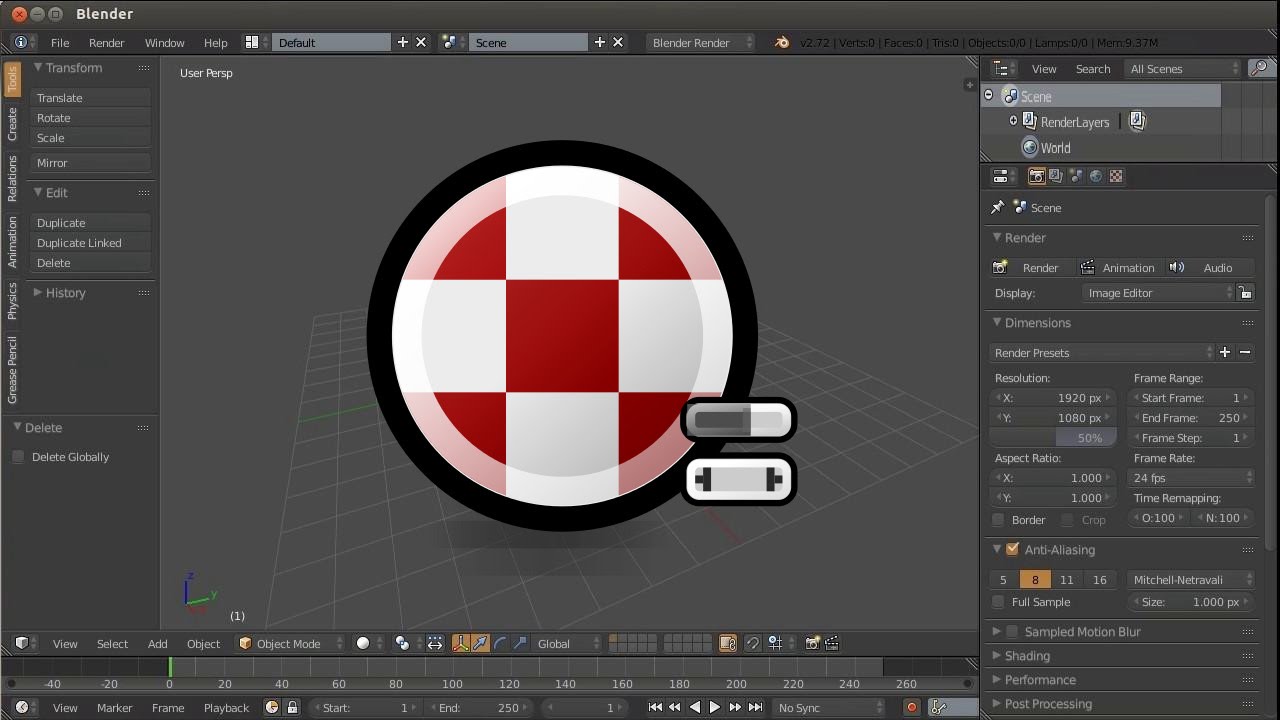Open the World properties tab icon
Viewport: 1280px width, 720px height.
coord(1096,176)
